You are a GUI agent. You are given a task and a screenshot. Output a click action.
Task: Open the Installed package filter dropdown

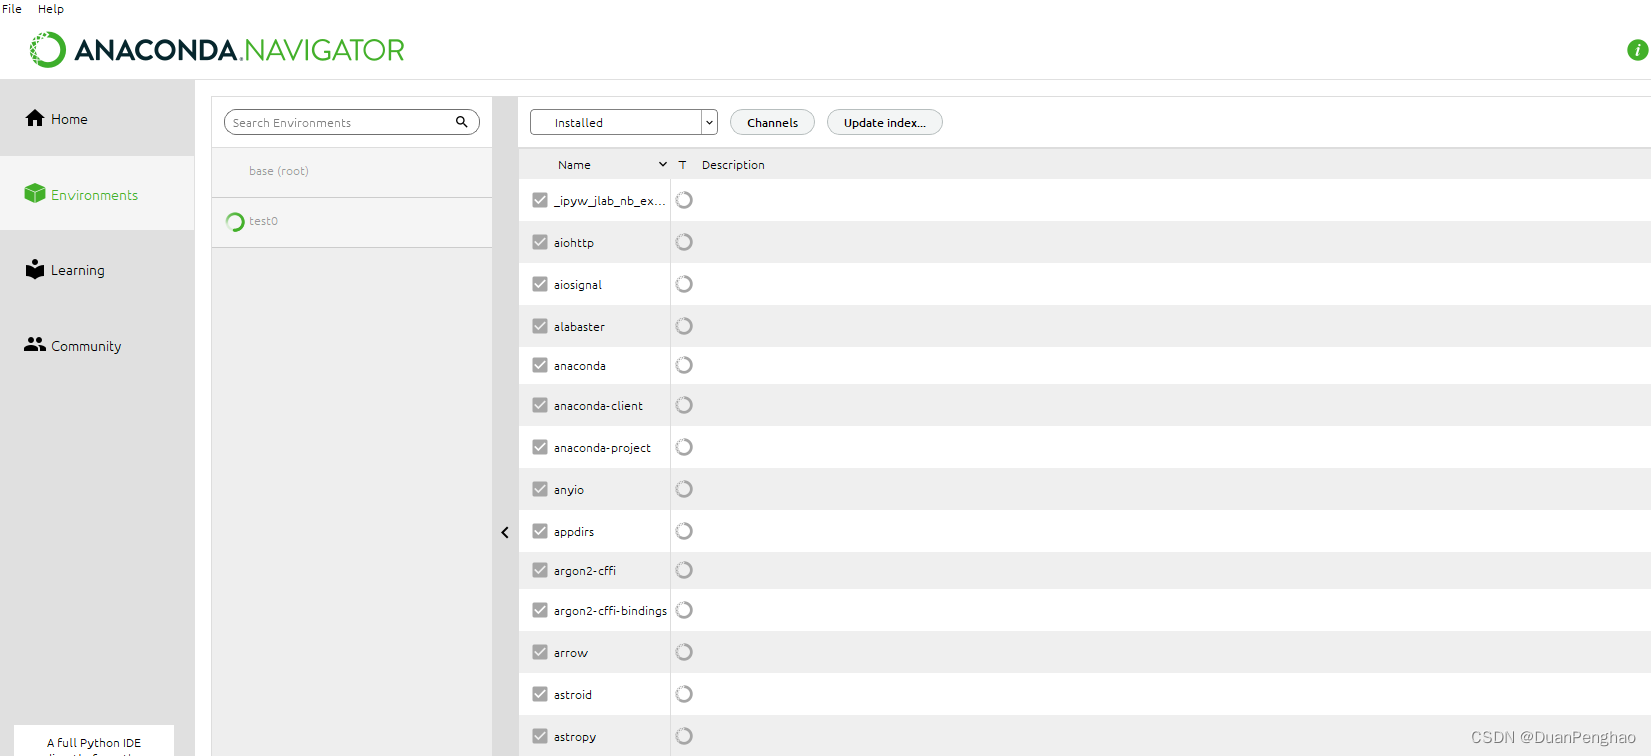click(x=624, y=122)
